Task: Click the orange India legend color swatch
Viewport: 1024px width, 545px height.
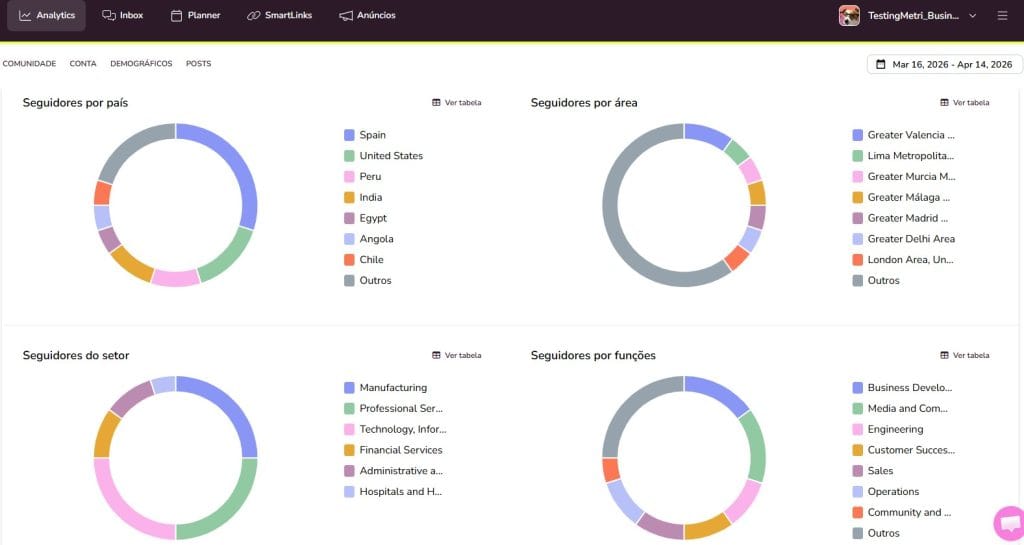Action: 349,197
